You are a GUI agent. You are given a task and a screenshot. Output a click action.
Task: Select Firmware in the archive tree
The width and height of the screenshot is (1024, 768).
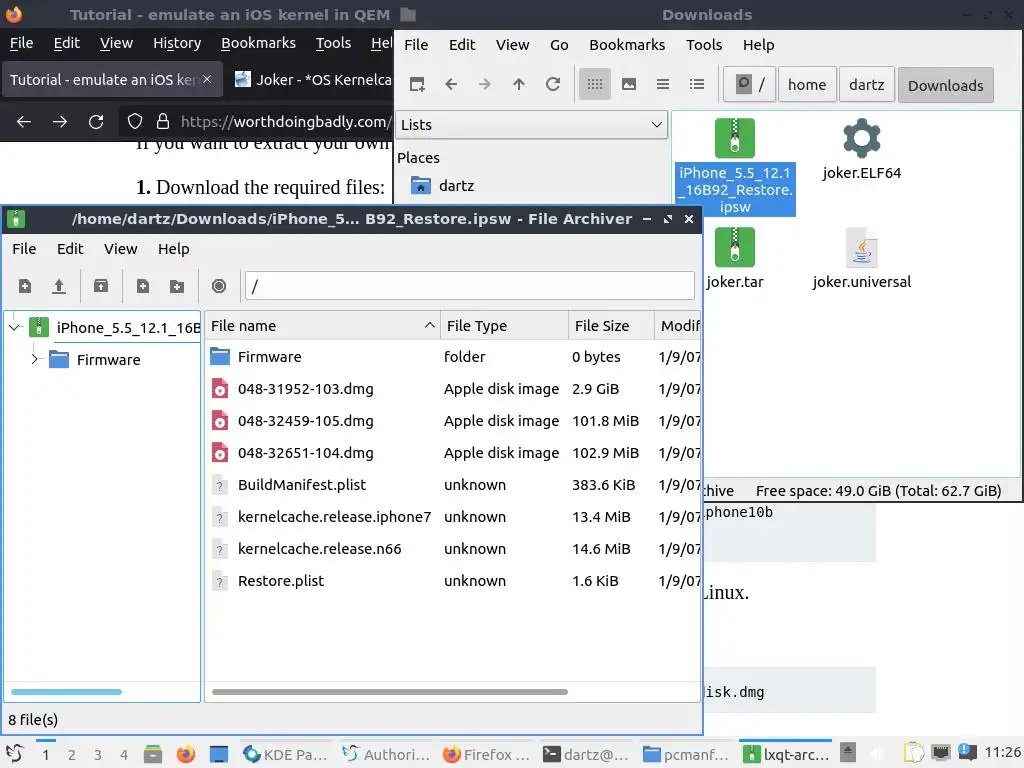pos(108,360)
